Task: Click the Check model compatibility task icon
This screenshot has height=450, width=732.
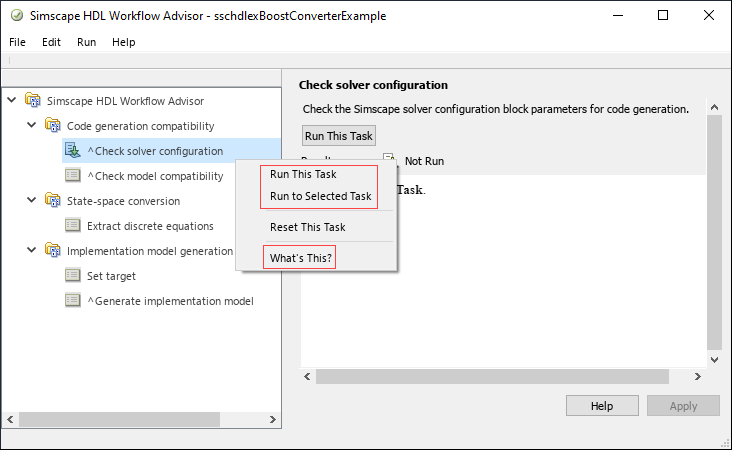Action: point(73,176)
